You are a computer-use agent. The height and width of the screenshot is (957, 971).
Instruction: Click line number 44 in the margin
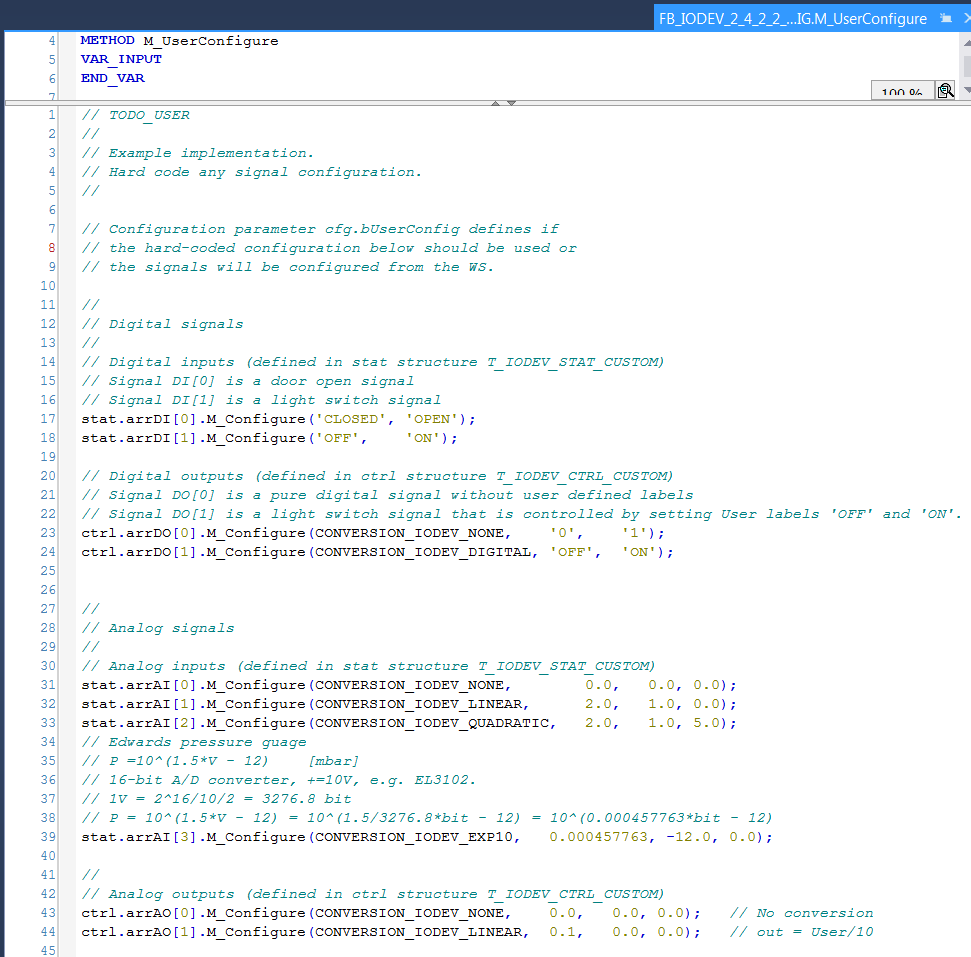pyautogui.click(x=47, y=932)
